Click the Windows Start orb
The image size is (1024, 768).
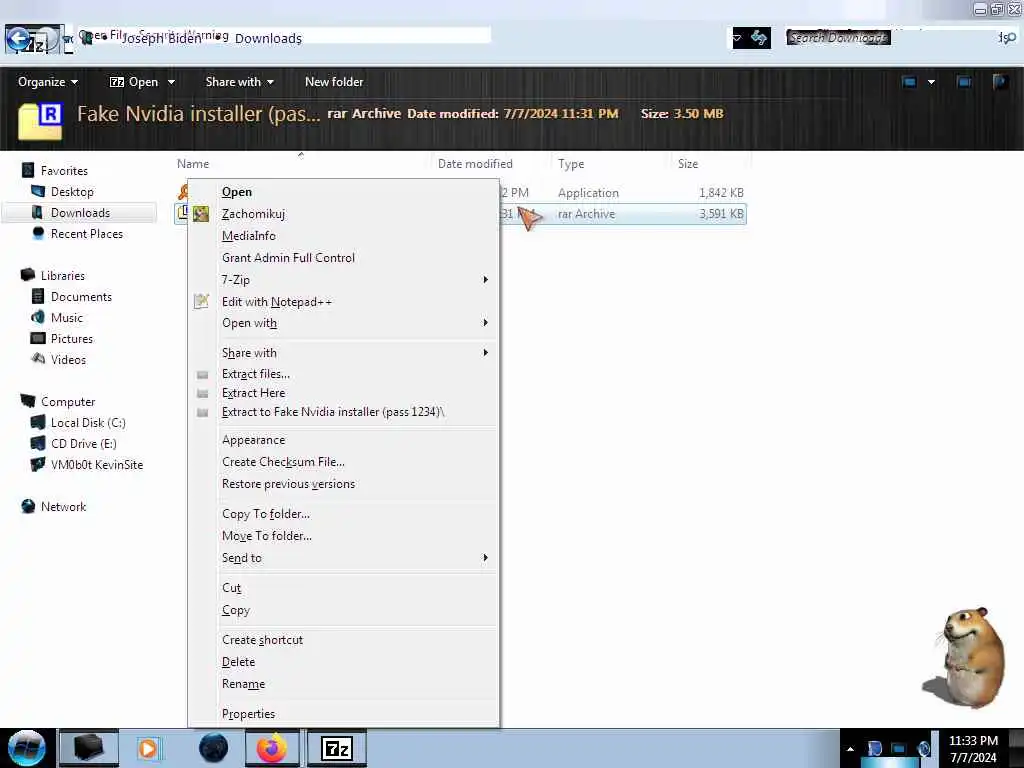point(27,748)
